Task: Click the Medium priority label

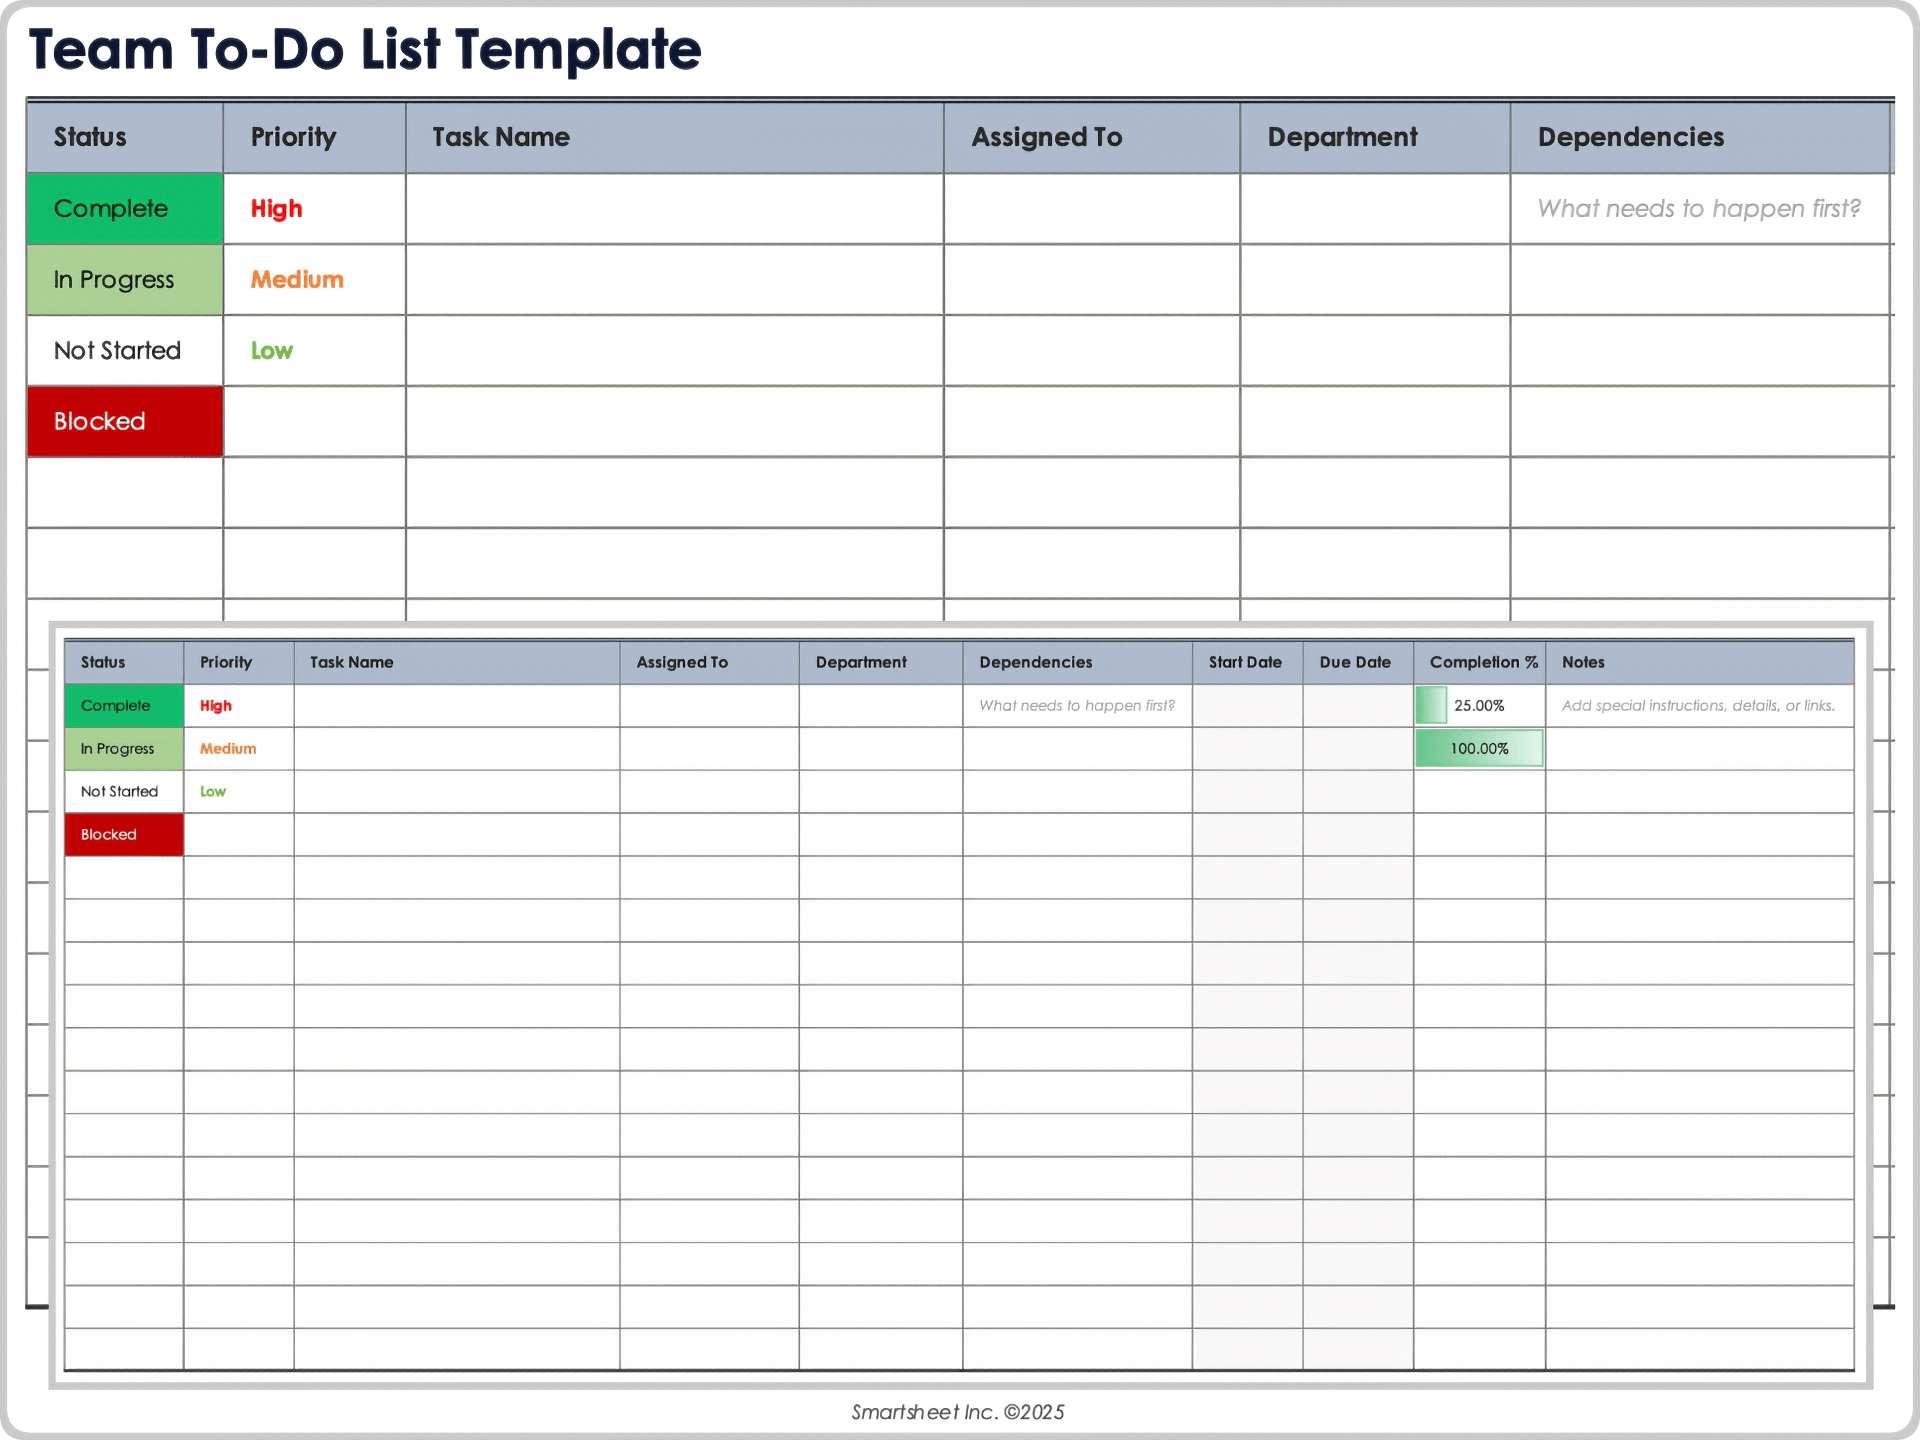Action: pos(296,280)
